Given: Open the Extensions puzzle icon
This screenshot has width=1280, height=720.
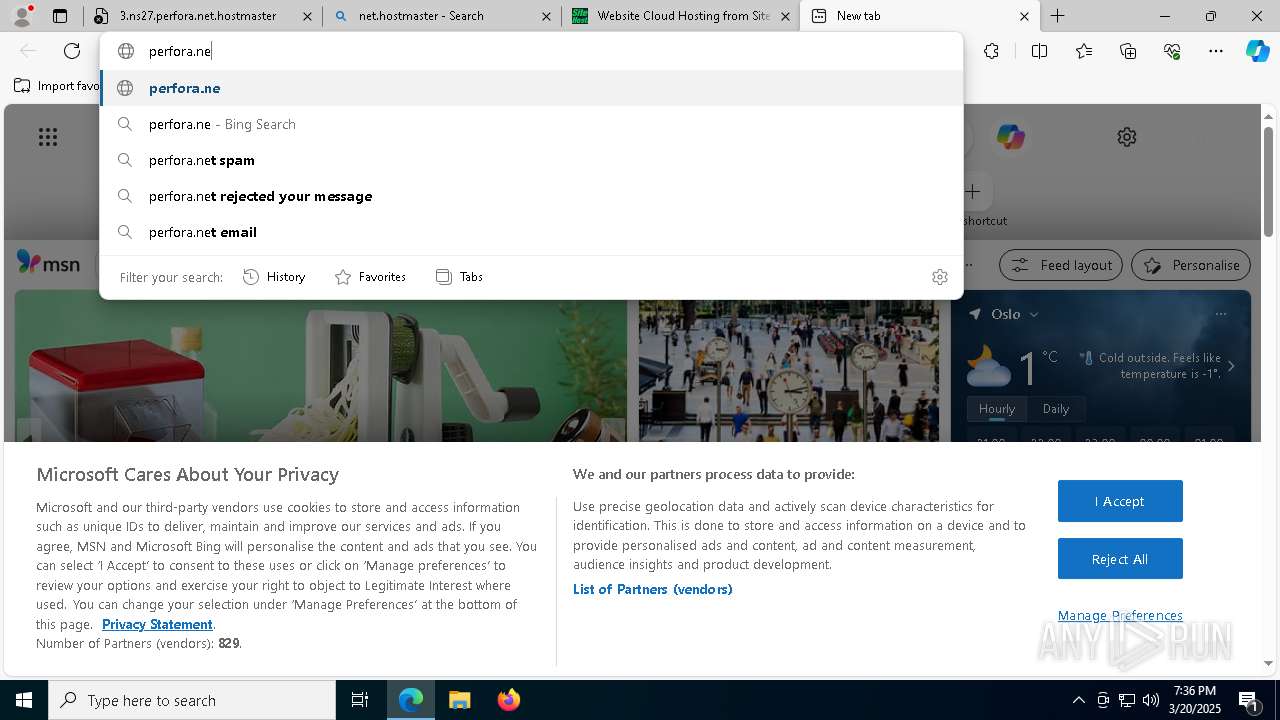Looking at the screenshot, I should [991, 51].
